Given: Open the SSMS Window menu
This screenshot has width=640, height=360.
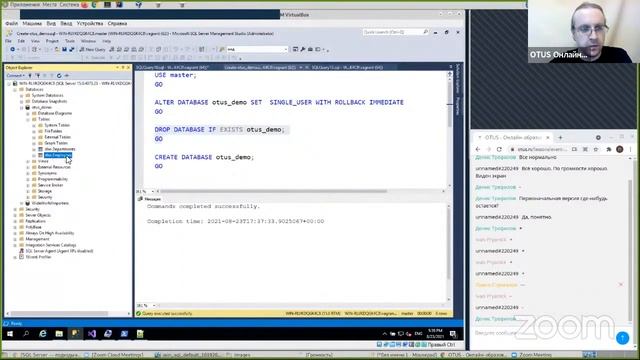Looking at the screenshot, I should tap(88, 41).
